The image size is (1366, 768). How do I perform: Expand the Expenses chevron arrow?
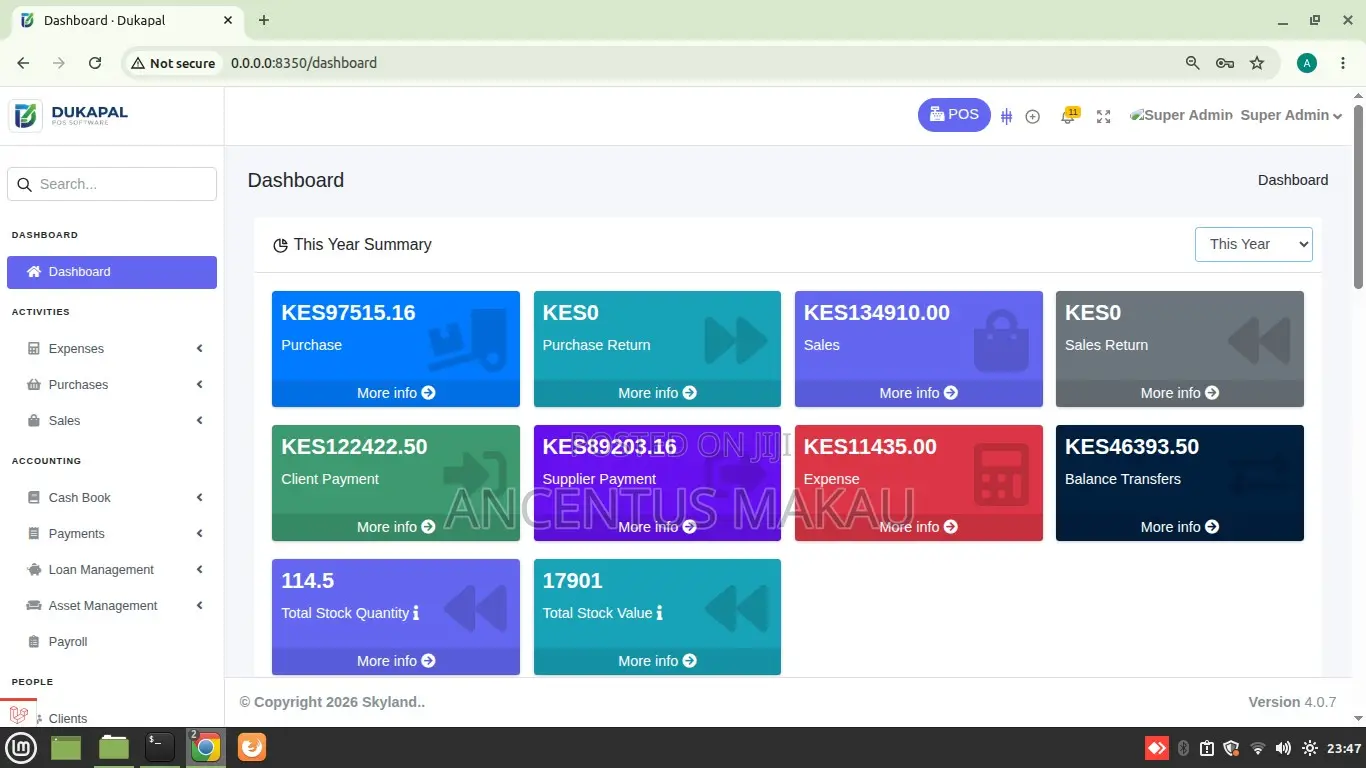click(200, 349)
